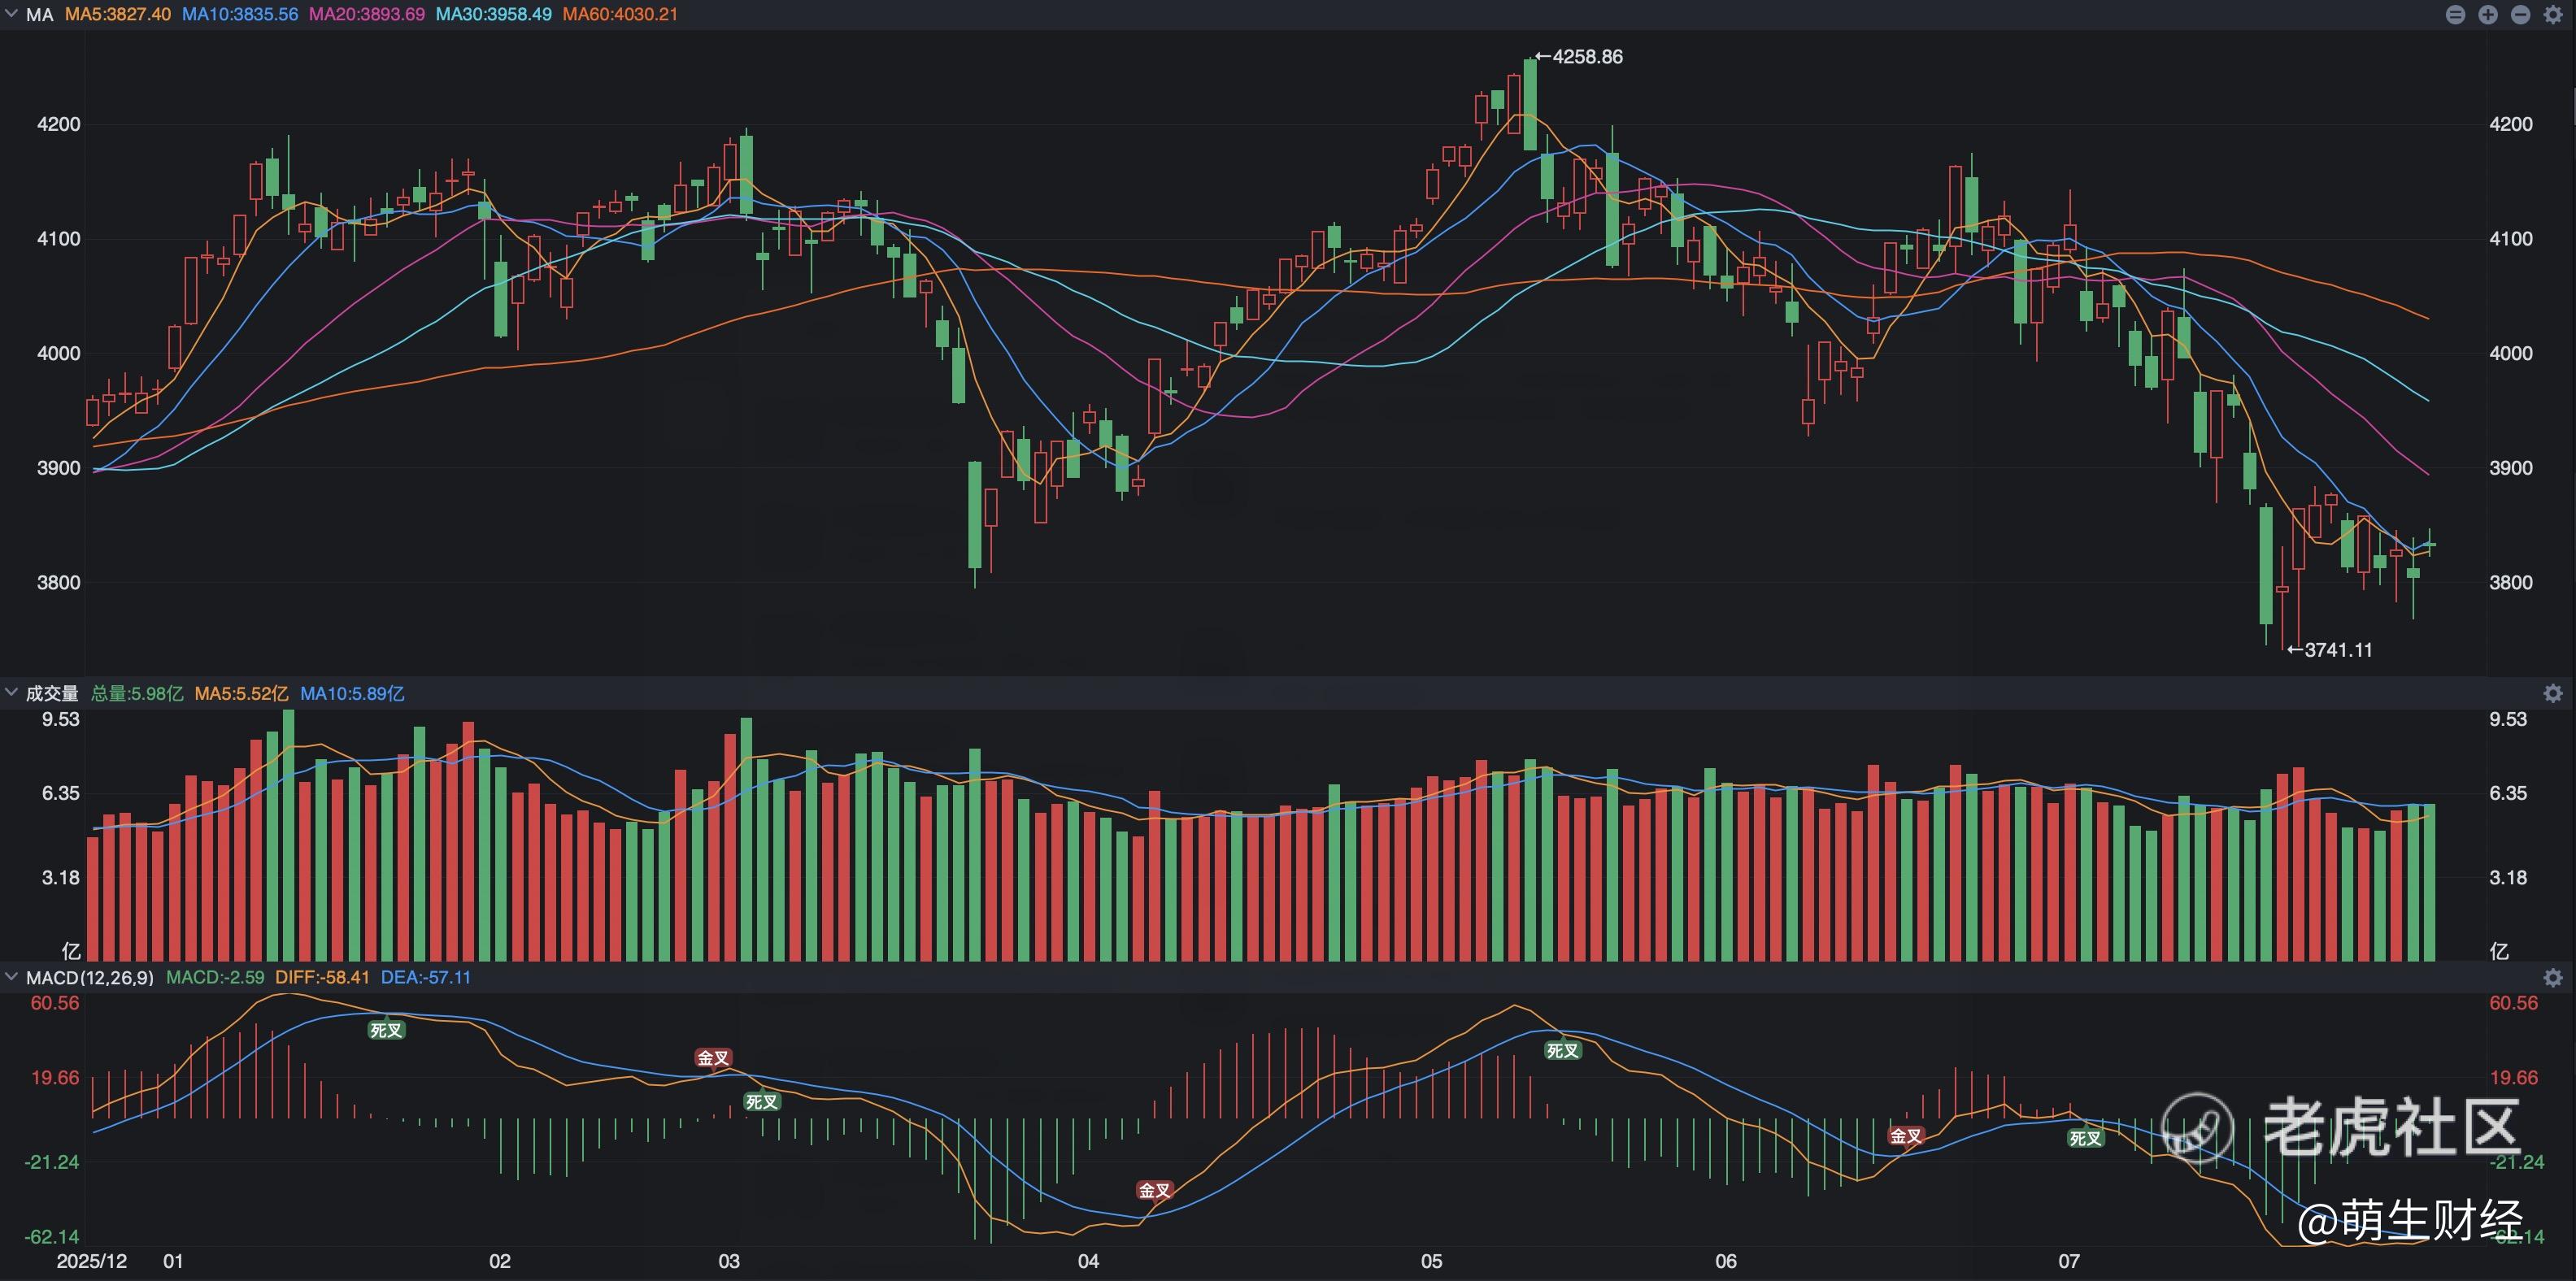2576x1281 pixels.
Task: Click the earliest 死叉 marker on MACD
Action: (x=386, y=1030)
